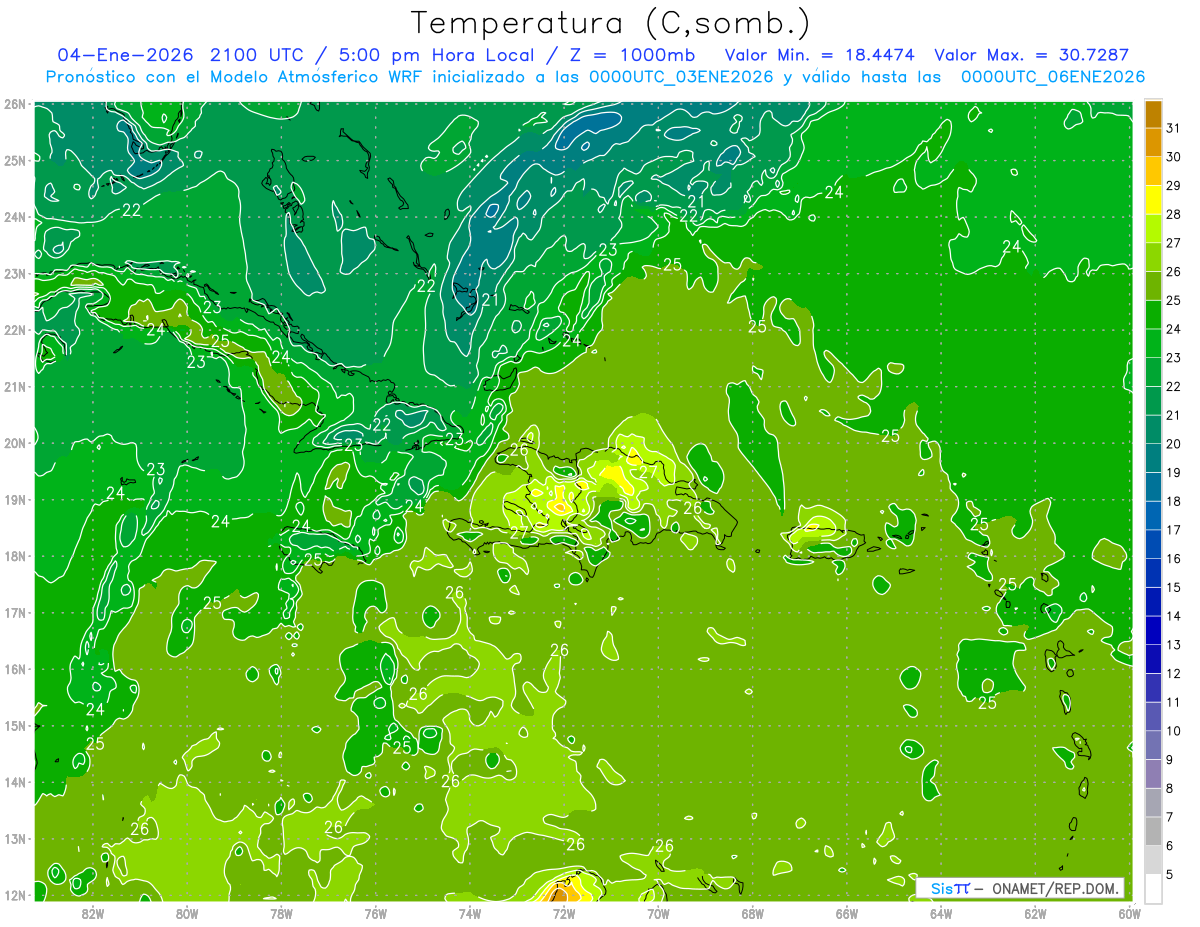Click the initialization time "0000UTC_03ENE2026"
This screenshot has width=1200, height=927.
coord(681,76)
